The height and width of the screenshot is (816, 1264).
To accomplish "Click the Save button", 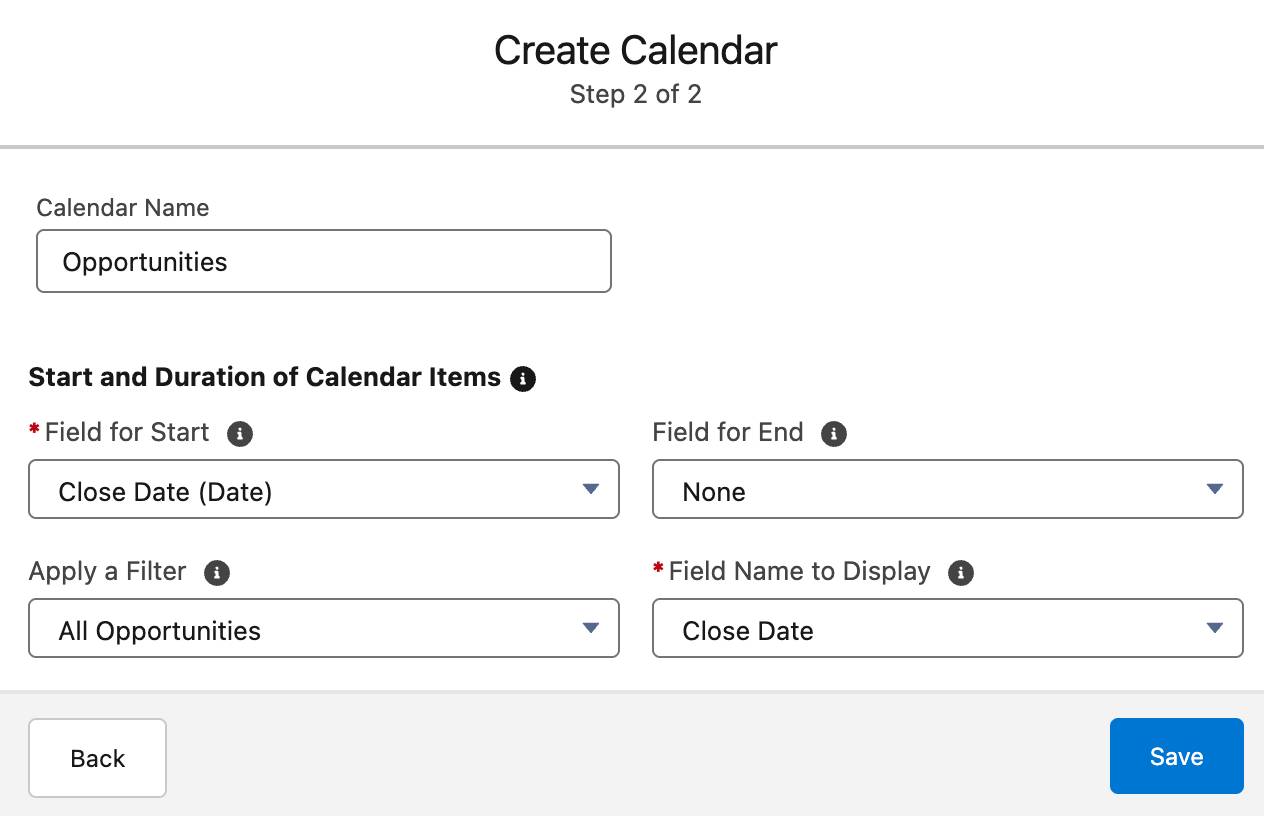I will (x=1176, y=756).
